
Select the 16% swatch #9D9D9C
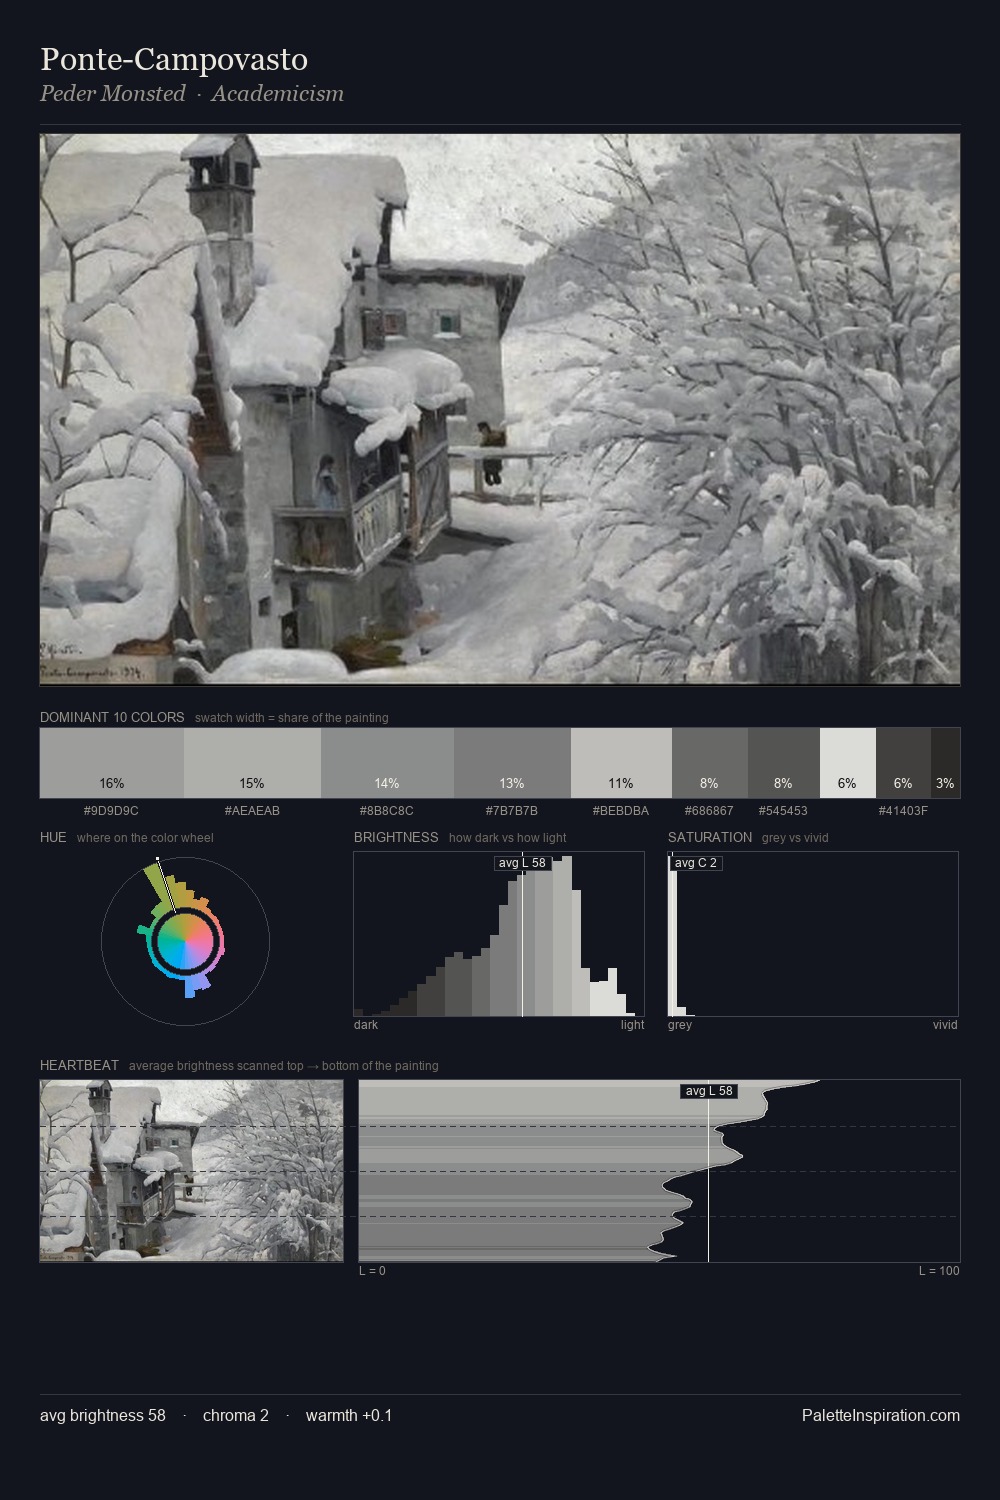112,763
